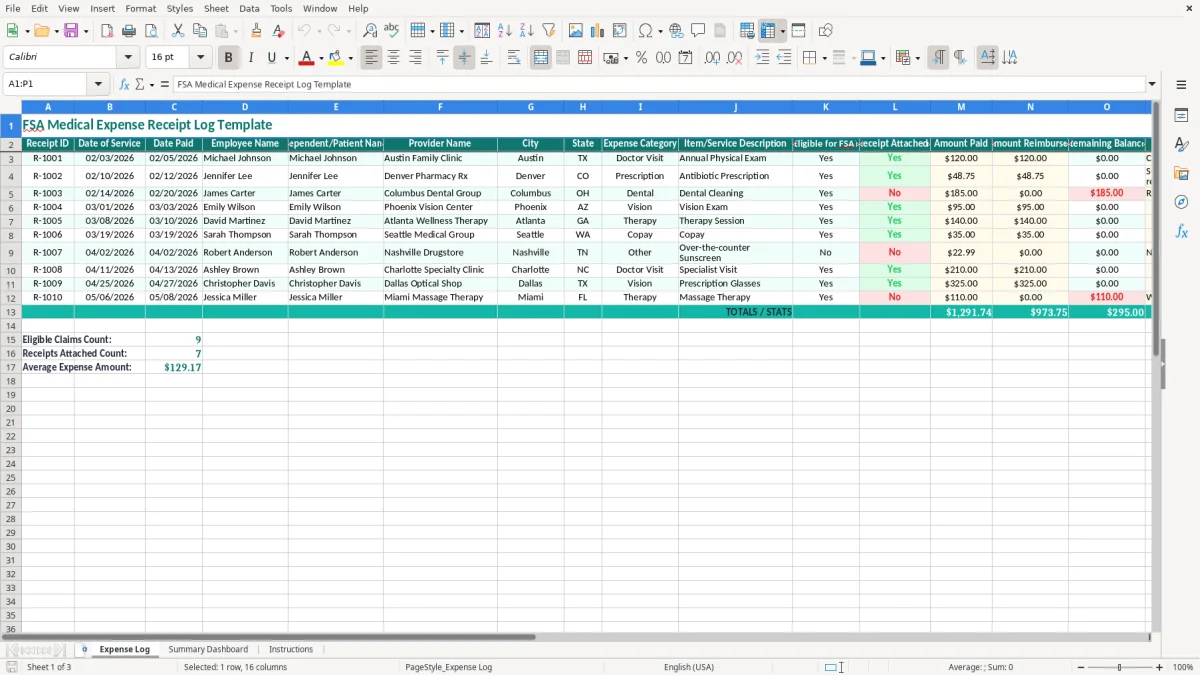1200x675 pixels.
Task: Open the sidebar Navigator compass icon
Action: point(1181,202)
